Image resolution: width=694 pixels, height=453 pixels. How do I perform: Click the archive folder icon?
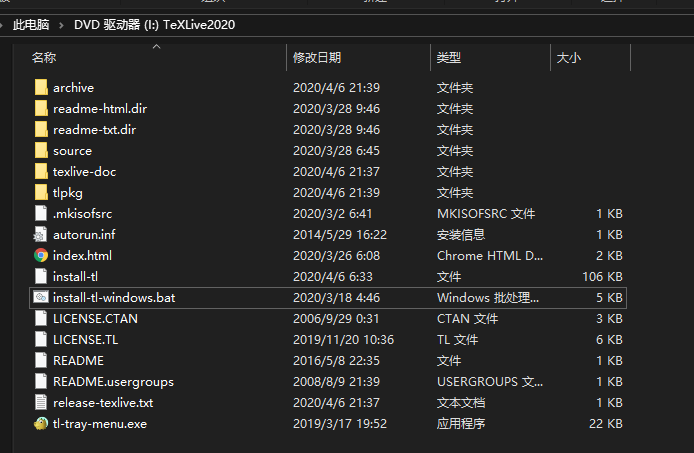point(41,88)
